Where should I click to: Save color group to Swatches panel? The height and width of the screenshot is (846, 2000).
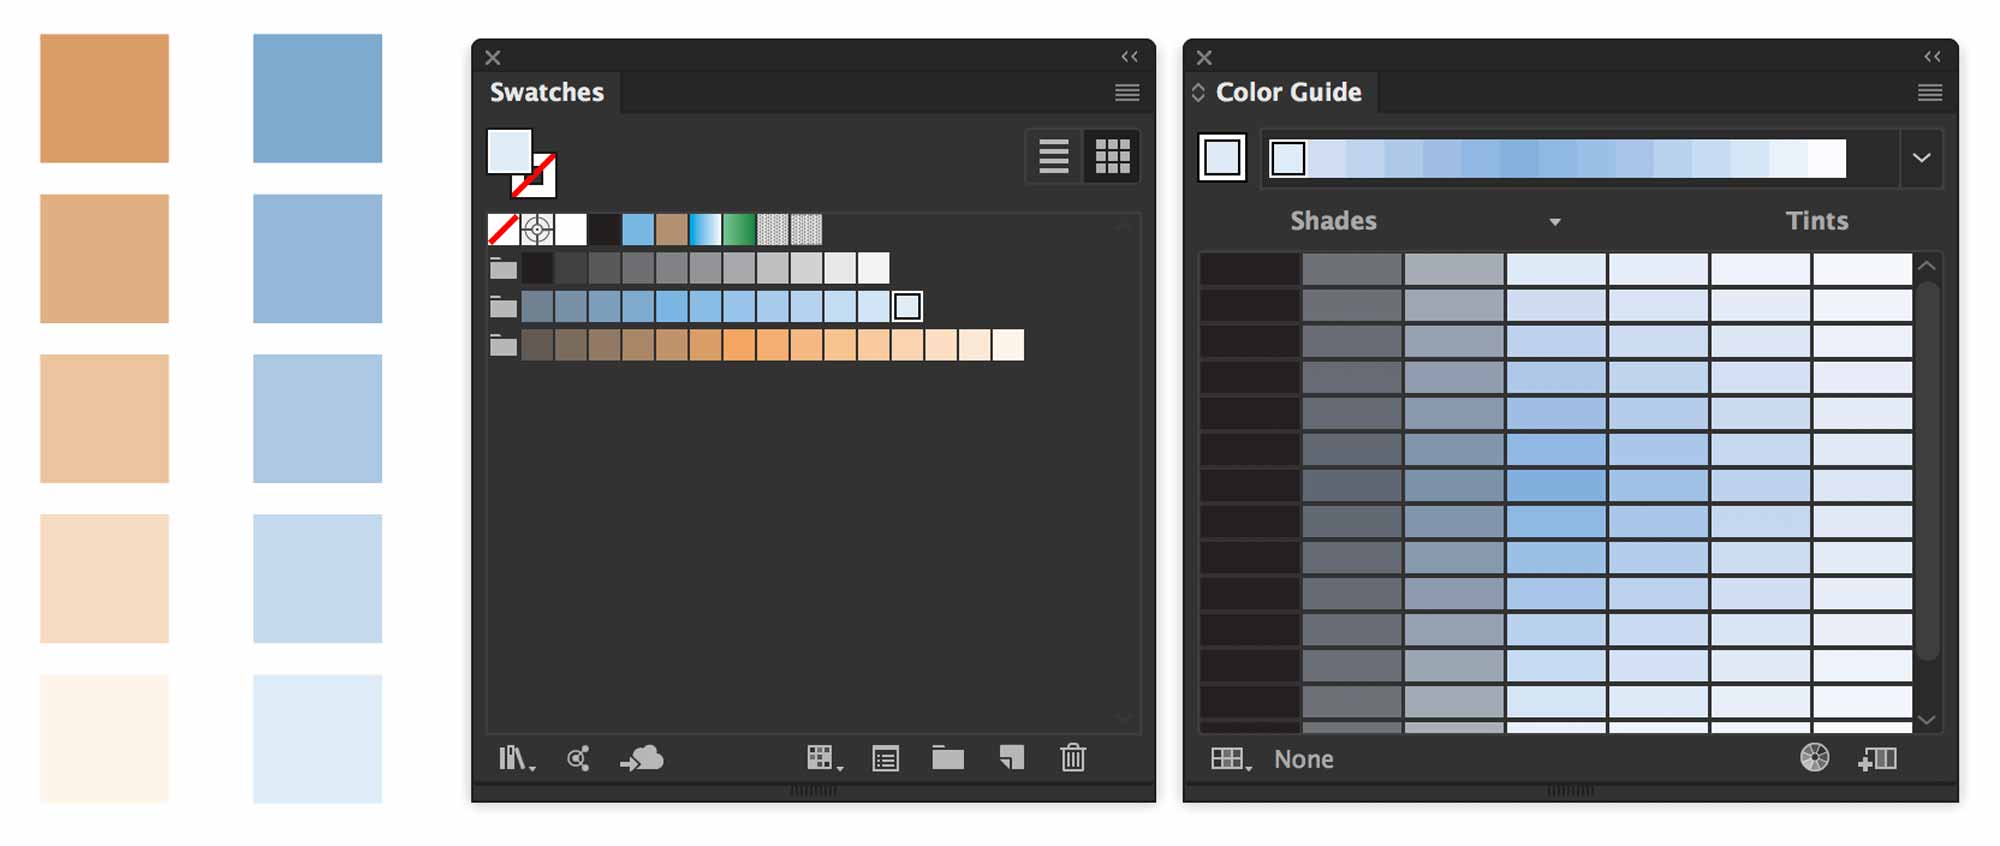[x=1877, y=759]
